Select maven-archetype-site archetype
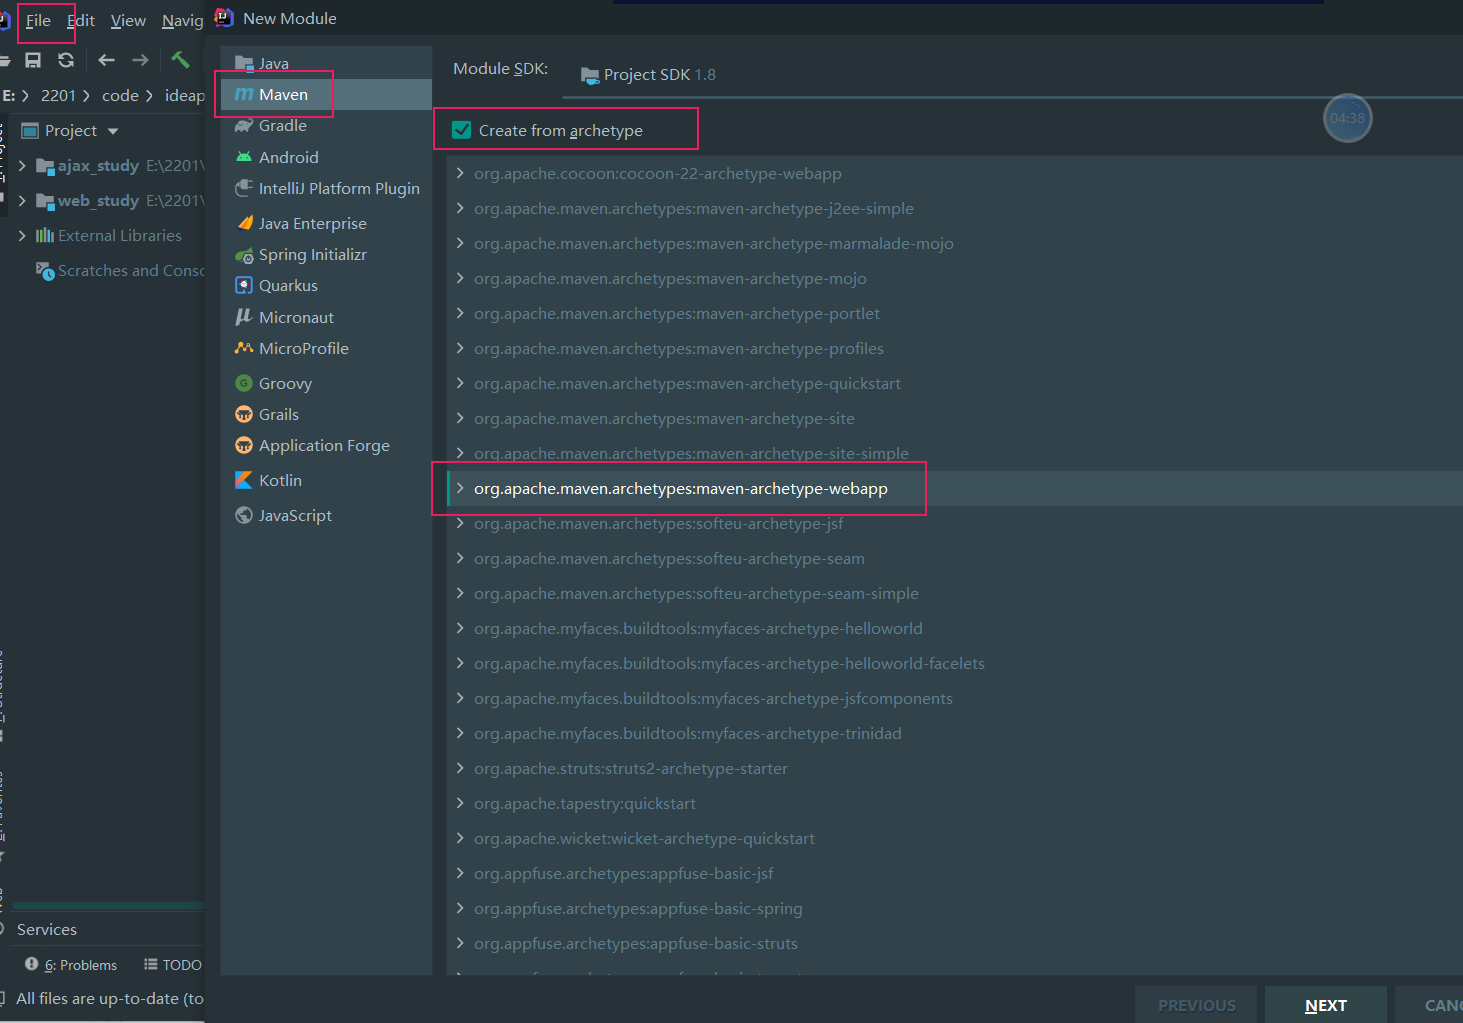1463x1023 pixels. point(664,418)
